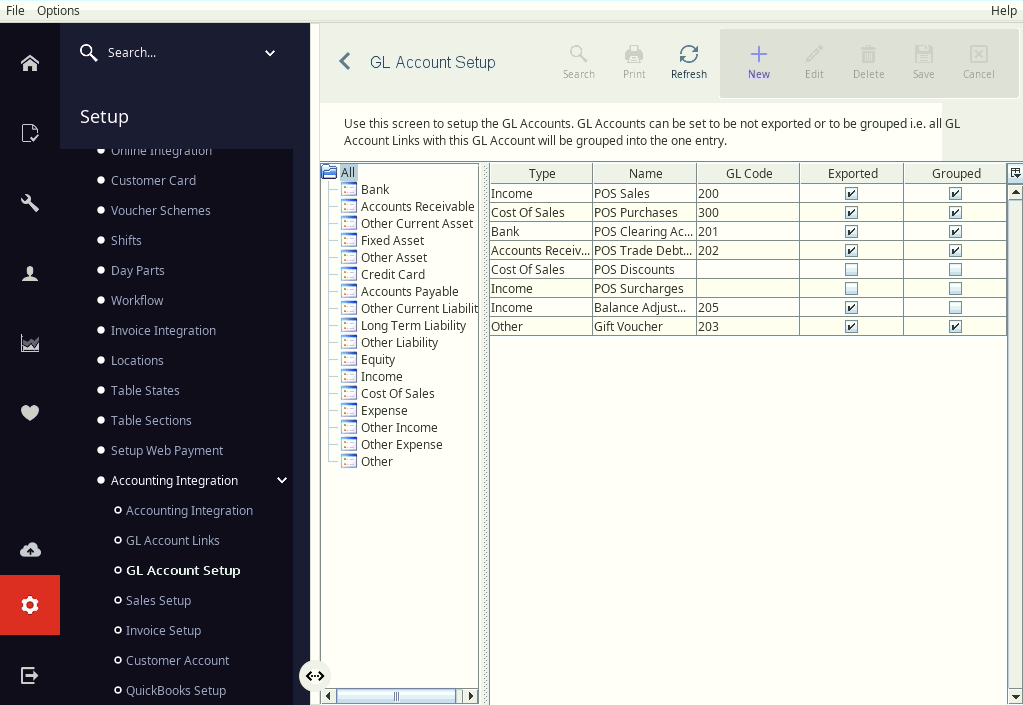The height and width of the screenshot is (705, 1023).
Task: Uncheck Grouped checkbox for POS Sales row
Action: coord(954,194)
